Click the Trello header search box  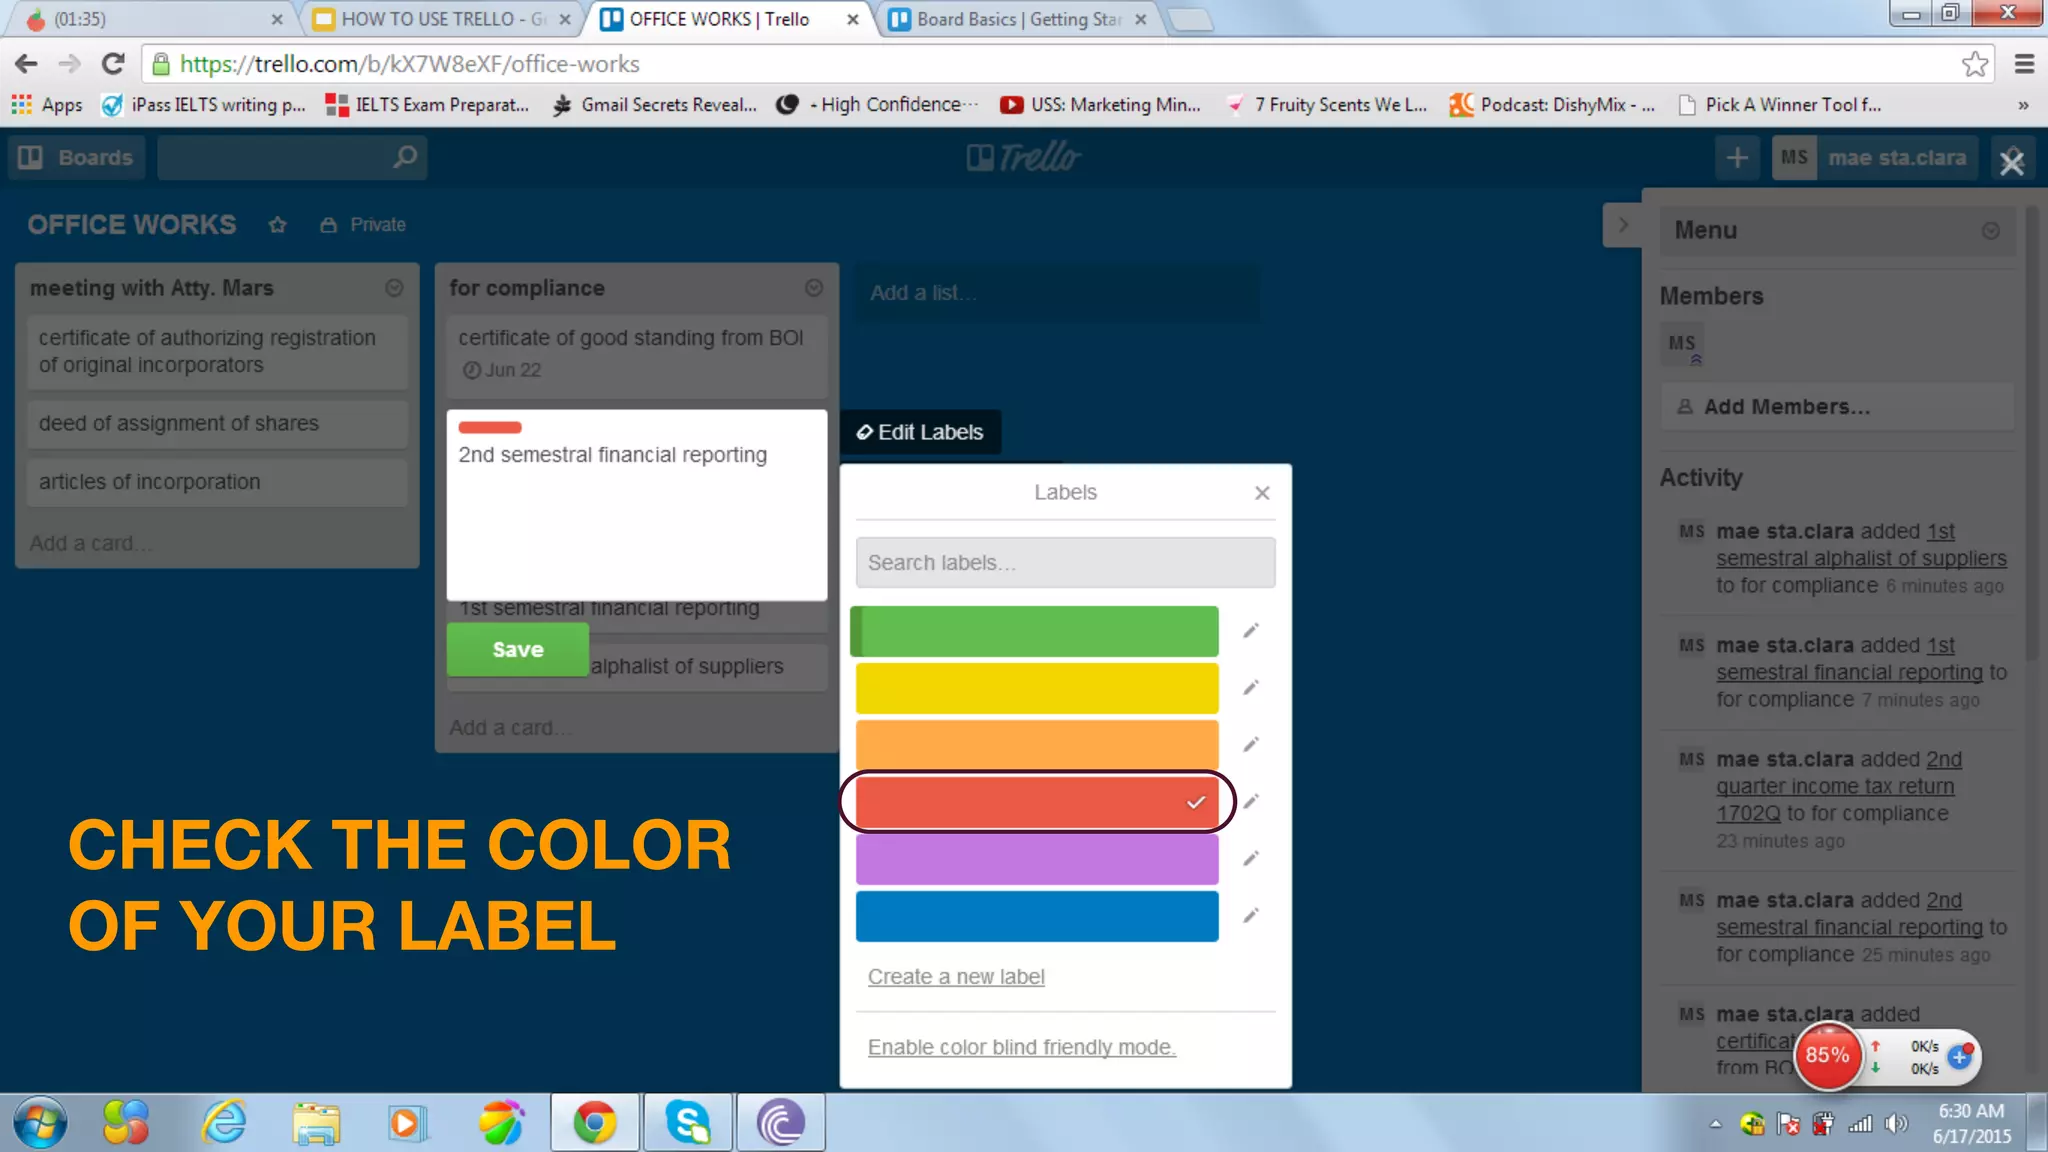[x=292, y=158]
